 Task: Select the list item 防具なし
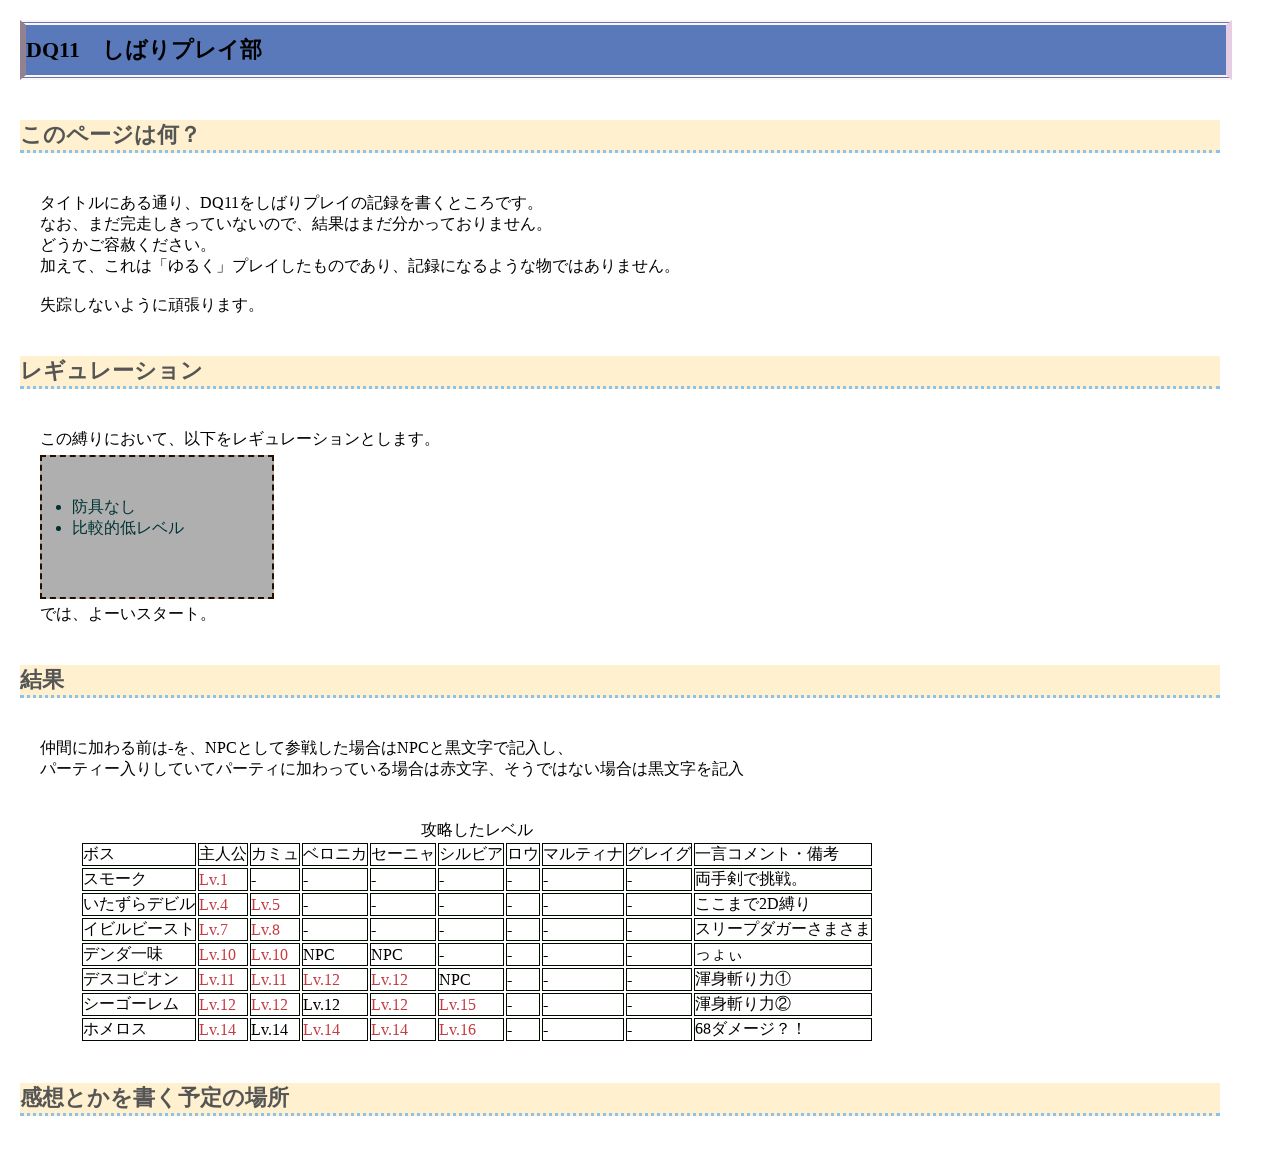pyautogui.click(x=103, y=507)
